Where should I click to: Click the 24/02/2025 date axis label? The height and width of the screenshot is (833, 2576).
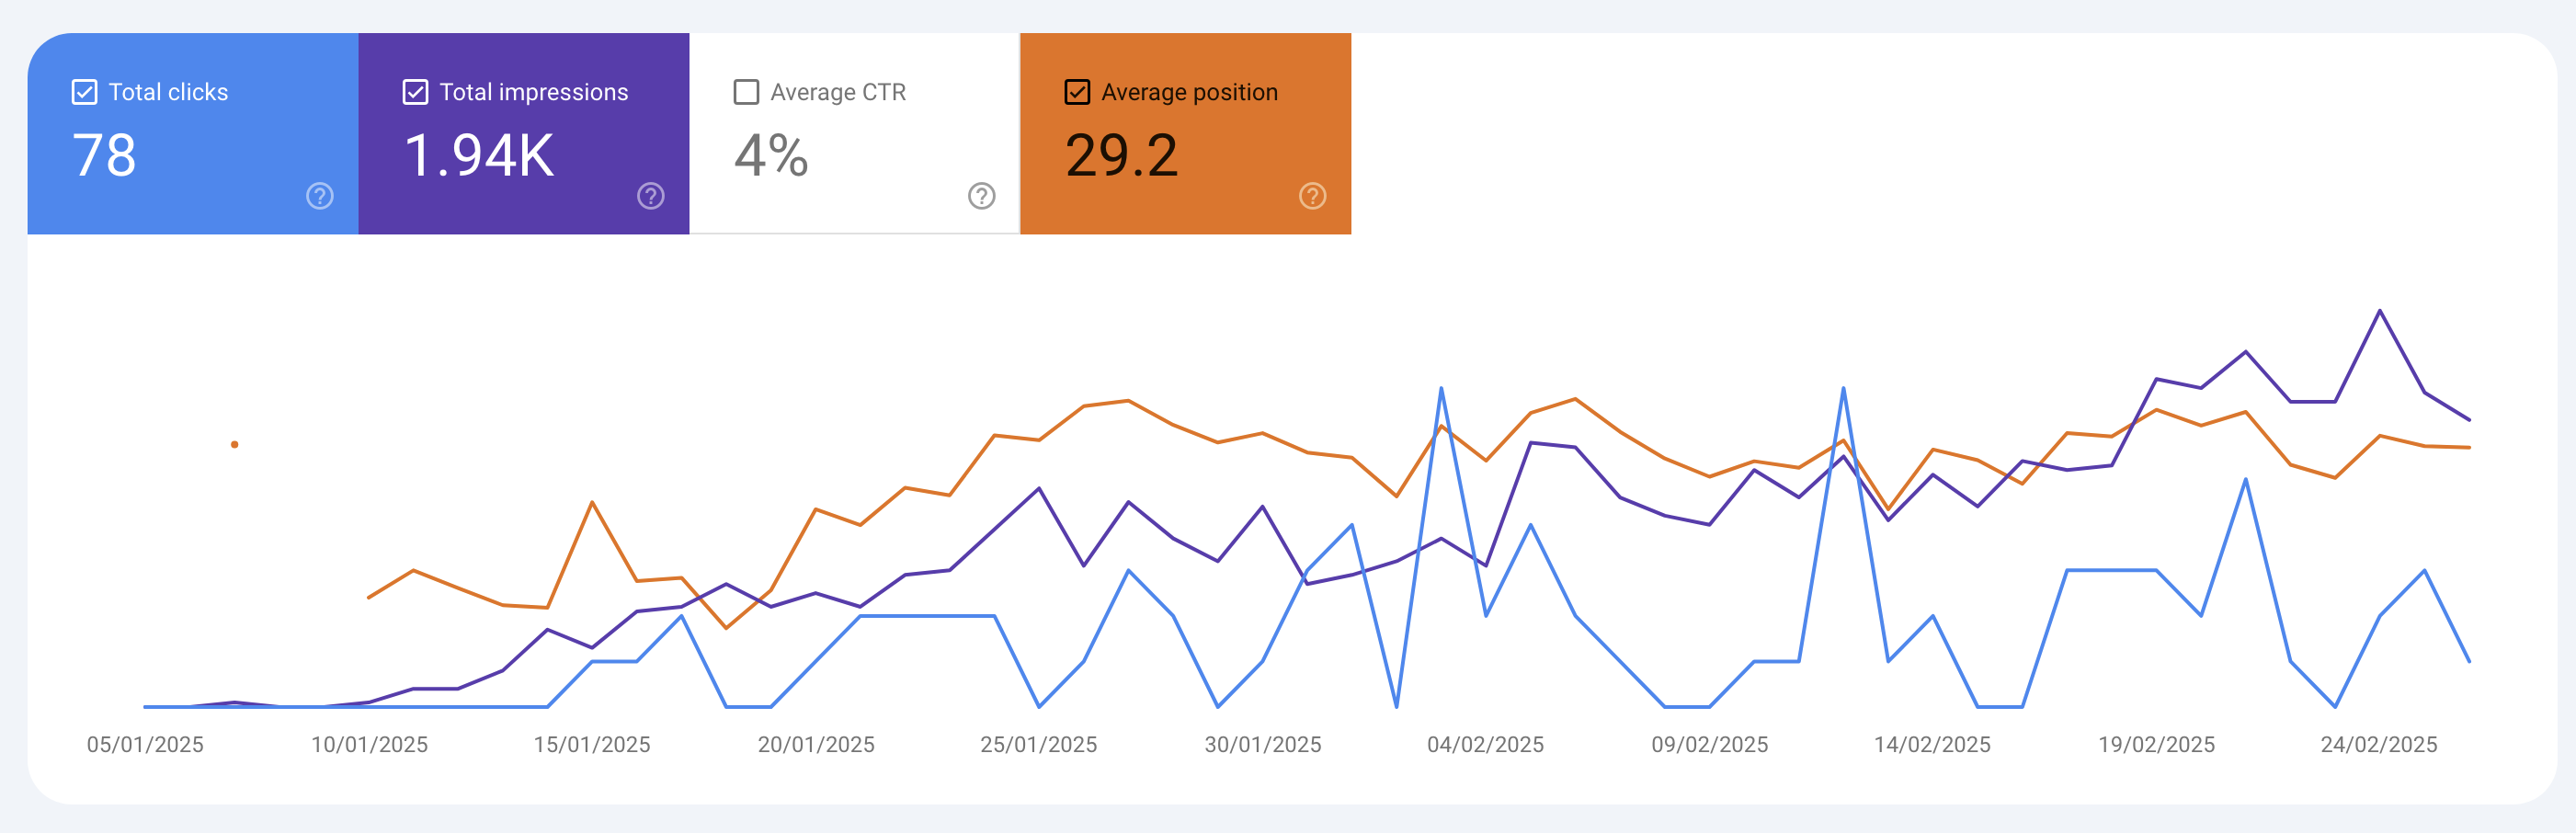point(2378,744)
